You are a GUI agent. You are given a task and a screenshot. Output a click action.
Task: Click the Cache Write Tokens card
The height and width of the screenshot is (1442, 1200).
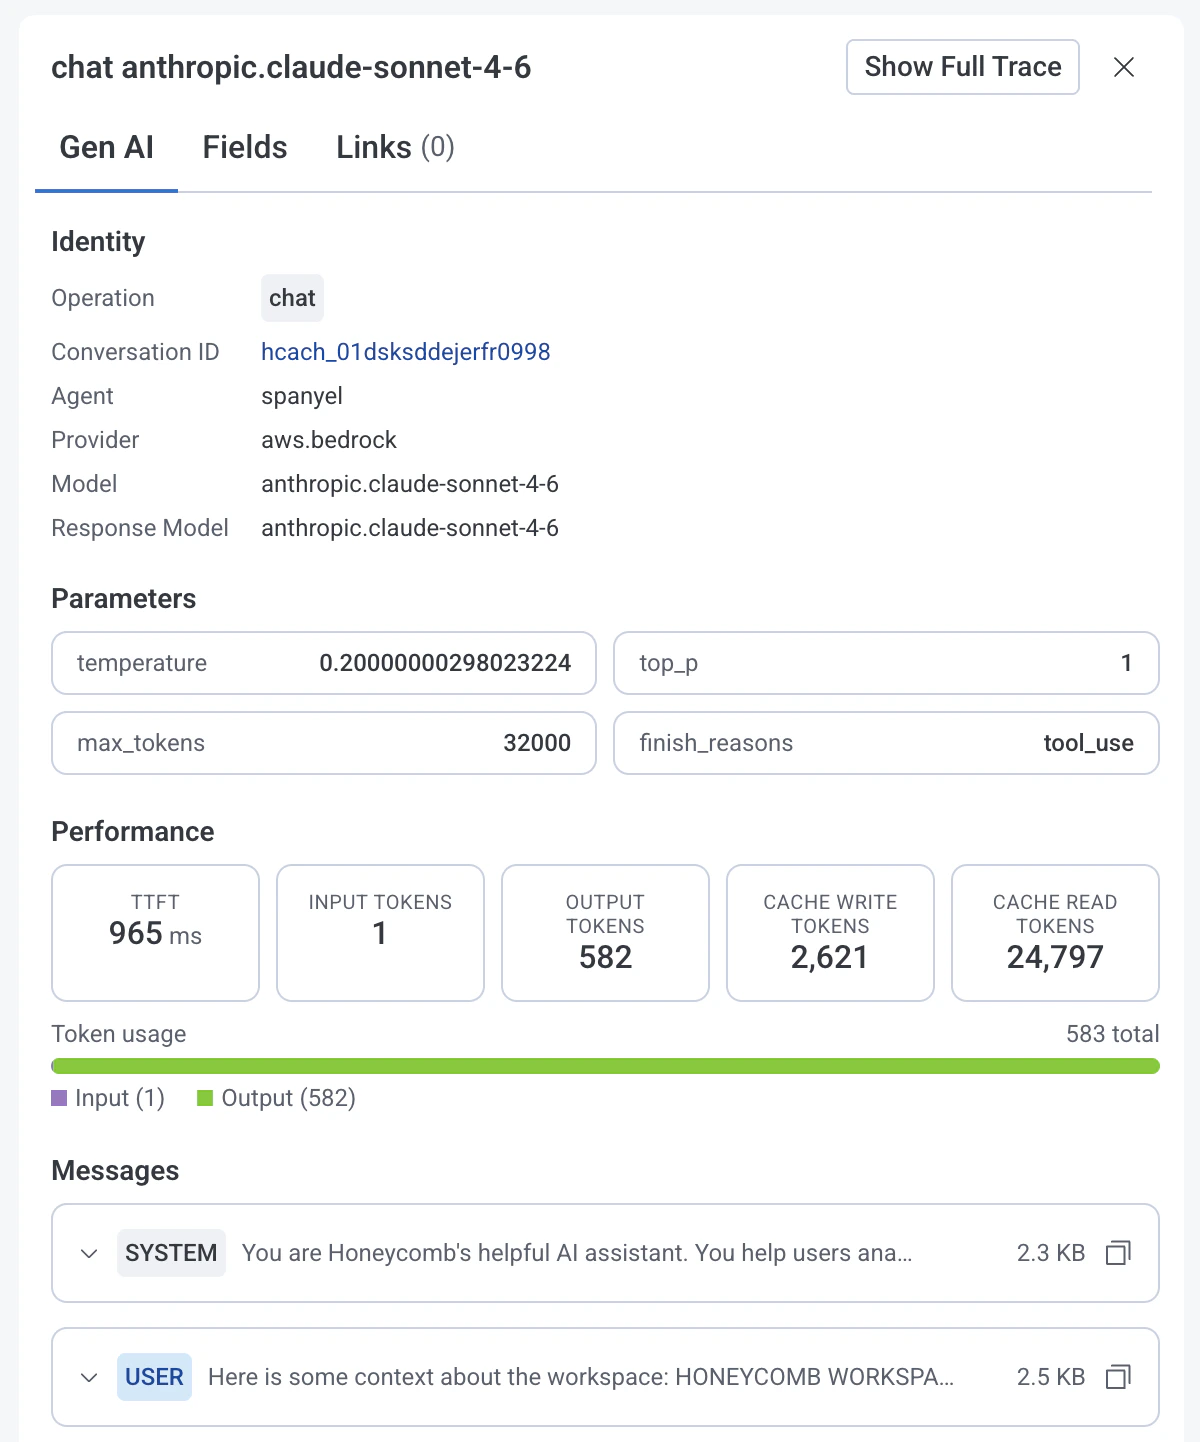click(x=830, y=933)
